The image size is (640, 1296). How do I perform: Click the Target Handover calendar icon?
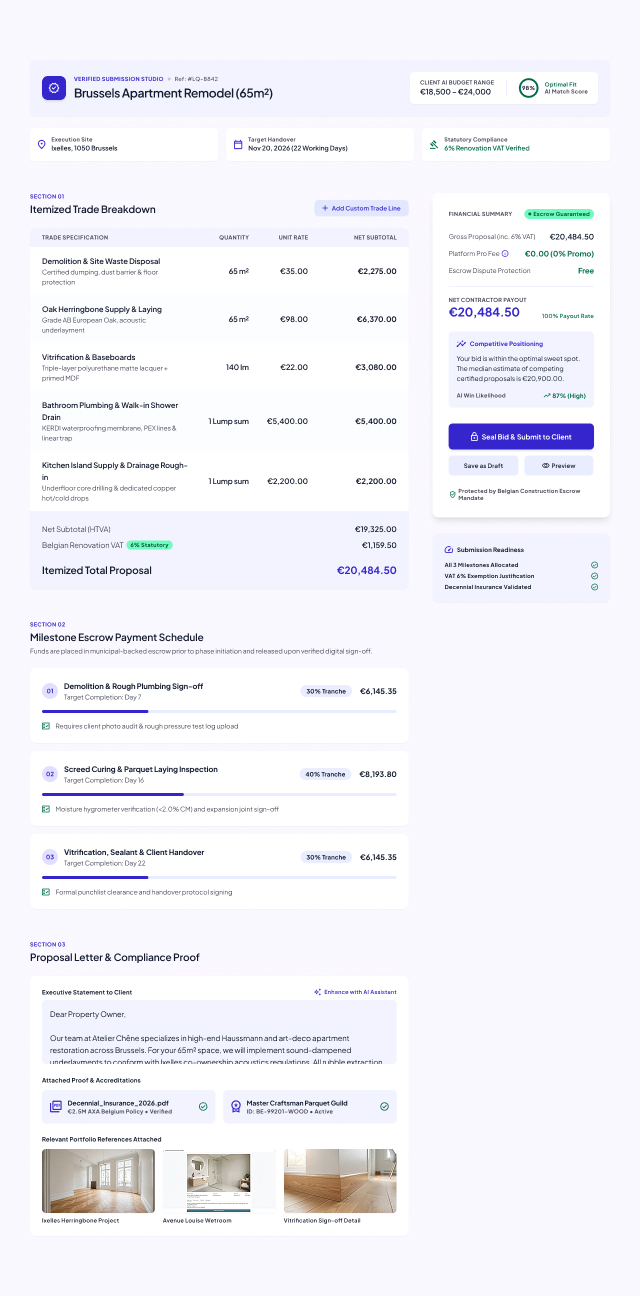238,144
